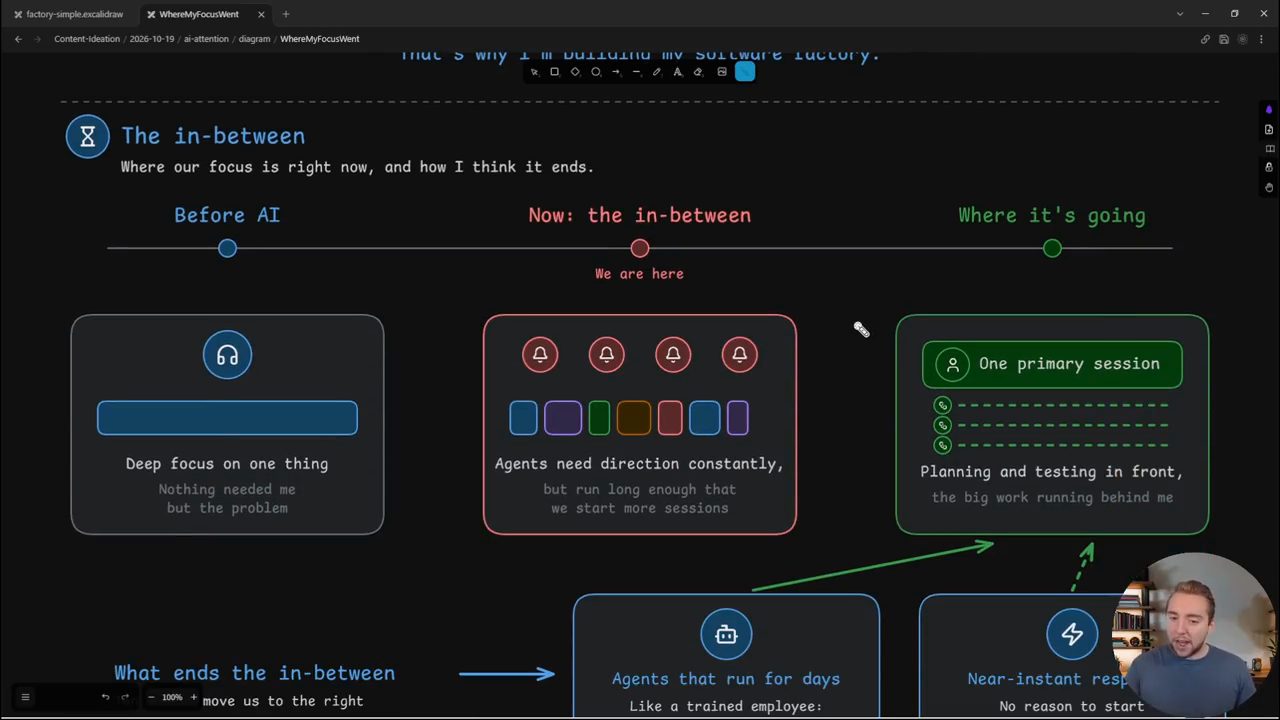Navigate back with the left arrow
This screenshot has width=1280, height=720.
tap(18, 39)
